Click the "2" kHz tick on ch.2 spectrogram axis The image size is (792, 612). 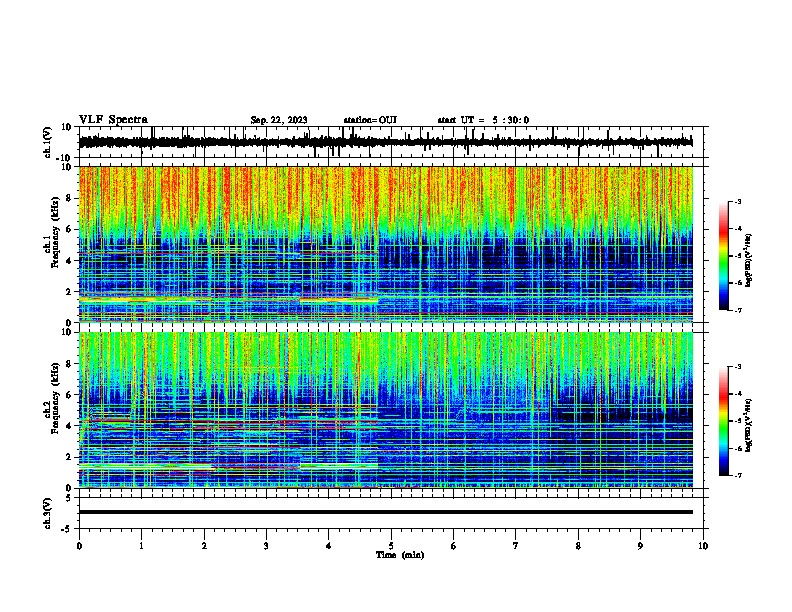(69, 457)
